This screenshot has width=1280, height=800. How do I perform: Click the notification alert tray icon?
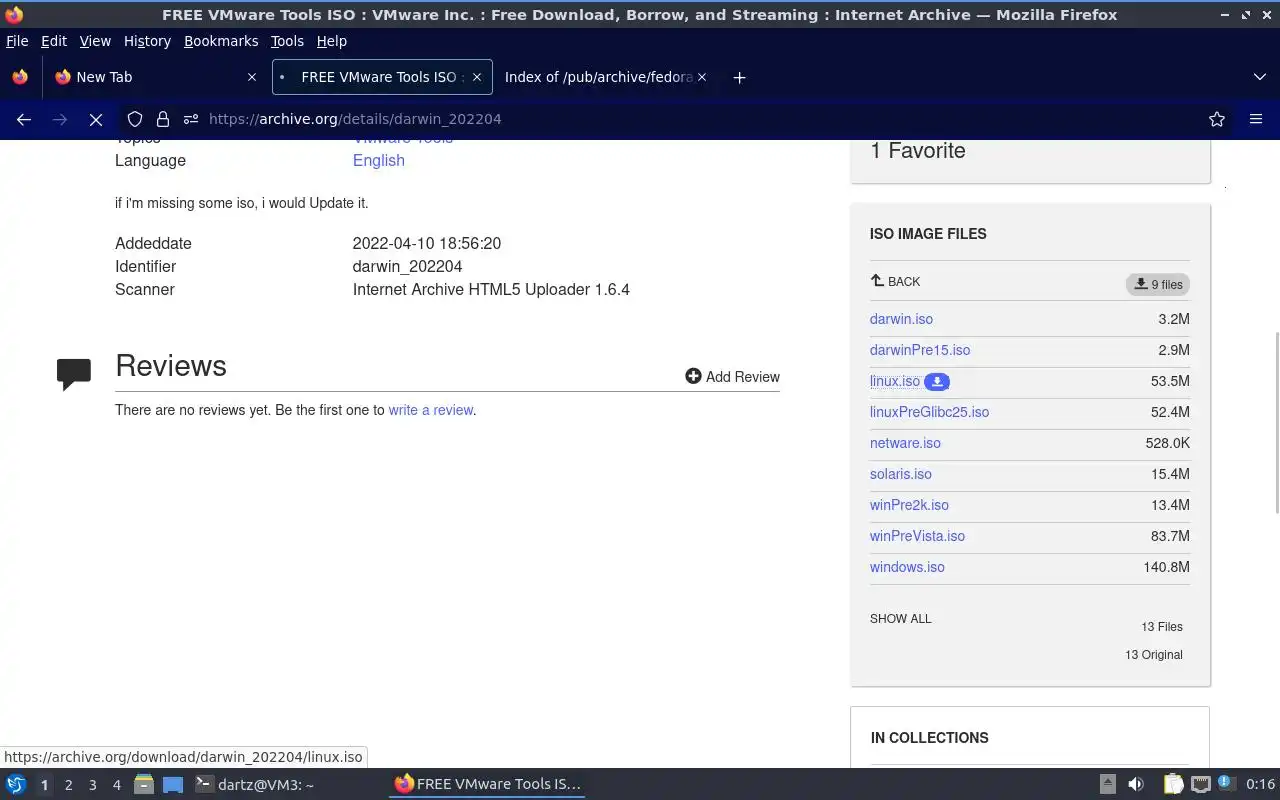tap(1225, 785)
